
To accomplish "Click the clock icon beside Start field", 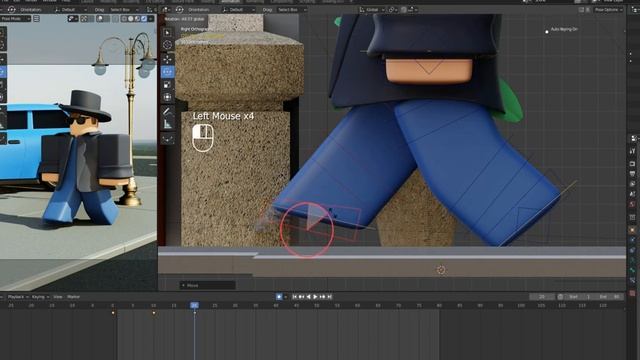I will [x=560, y=297].
